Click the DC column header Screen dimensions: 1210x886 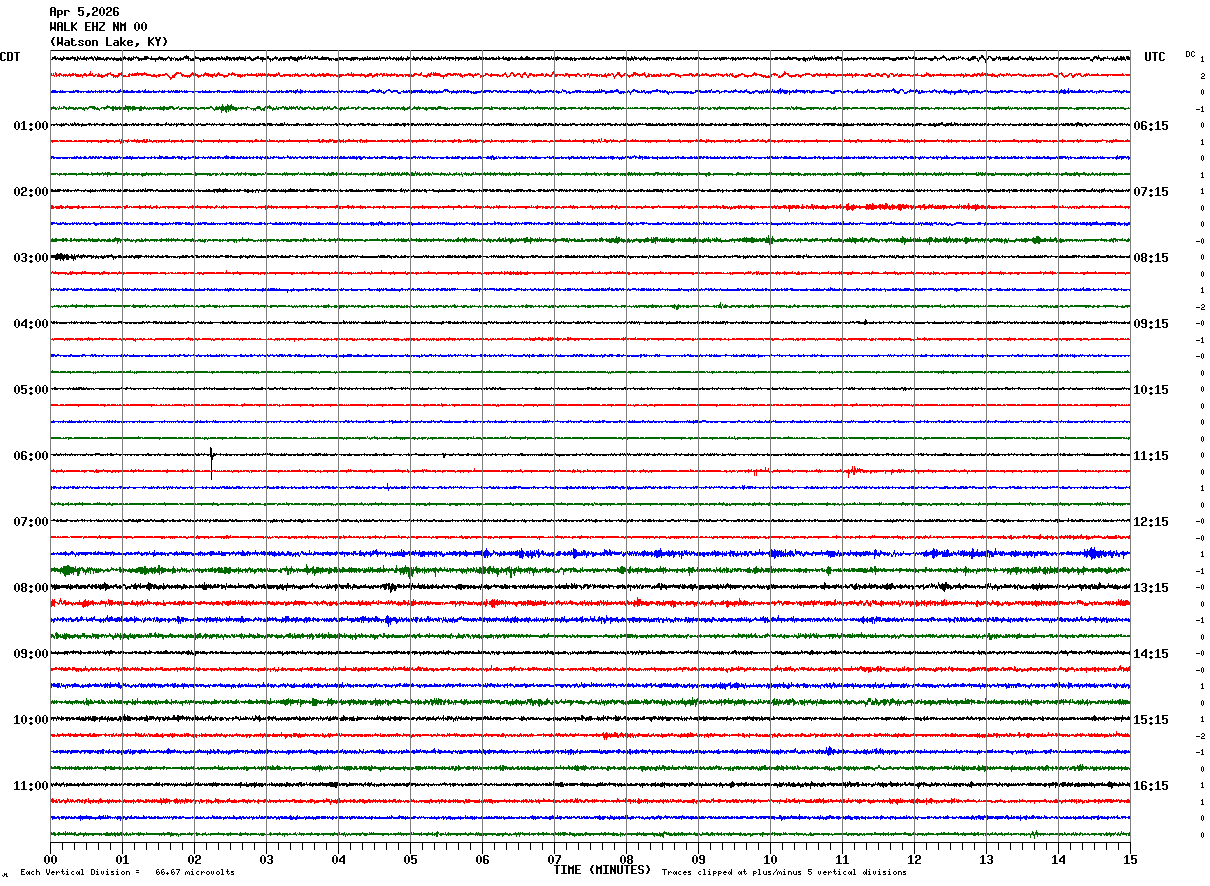1190,54
